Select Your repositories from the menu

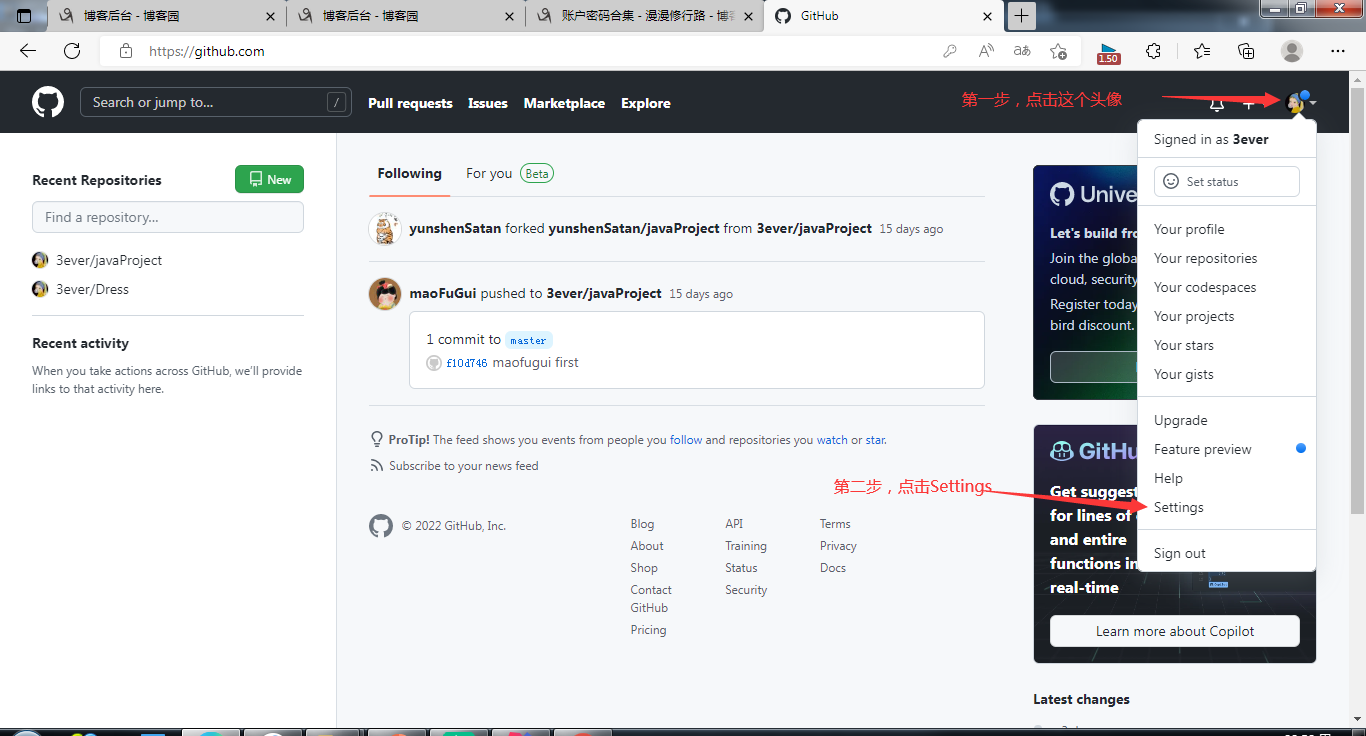[1227, 258]
